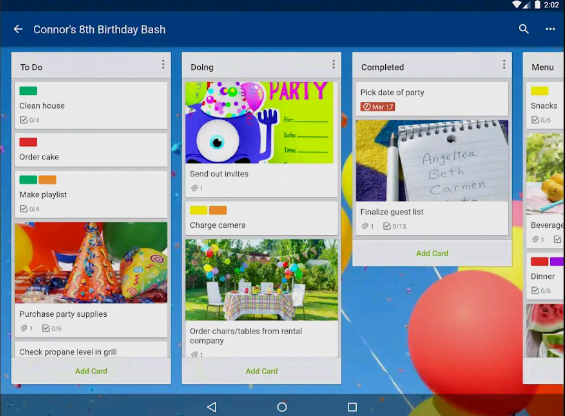Click checklist icon on Purchase party supplies
This screenshot has width=565, height=416.
click(46, 328)
